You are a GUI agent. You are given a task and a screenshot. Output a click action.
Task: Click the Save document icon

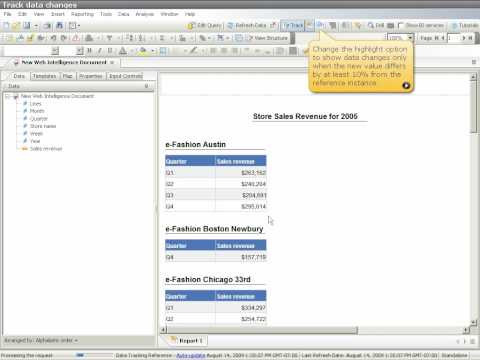pos(26,25)
